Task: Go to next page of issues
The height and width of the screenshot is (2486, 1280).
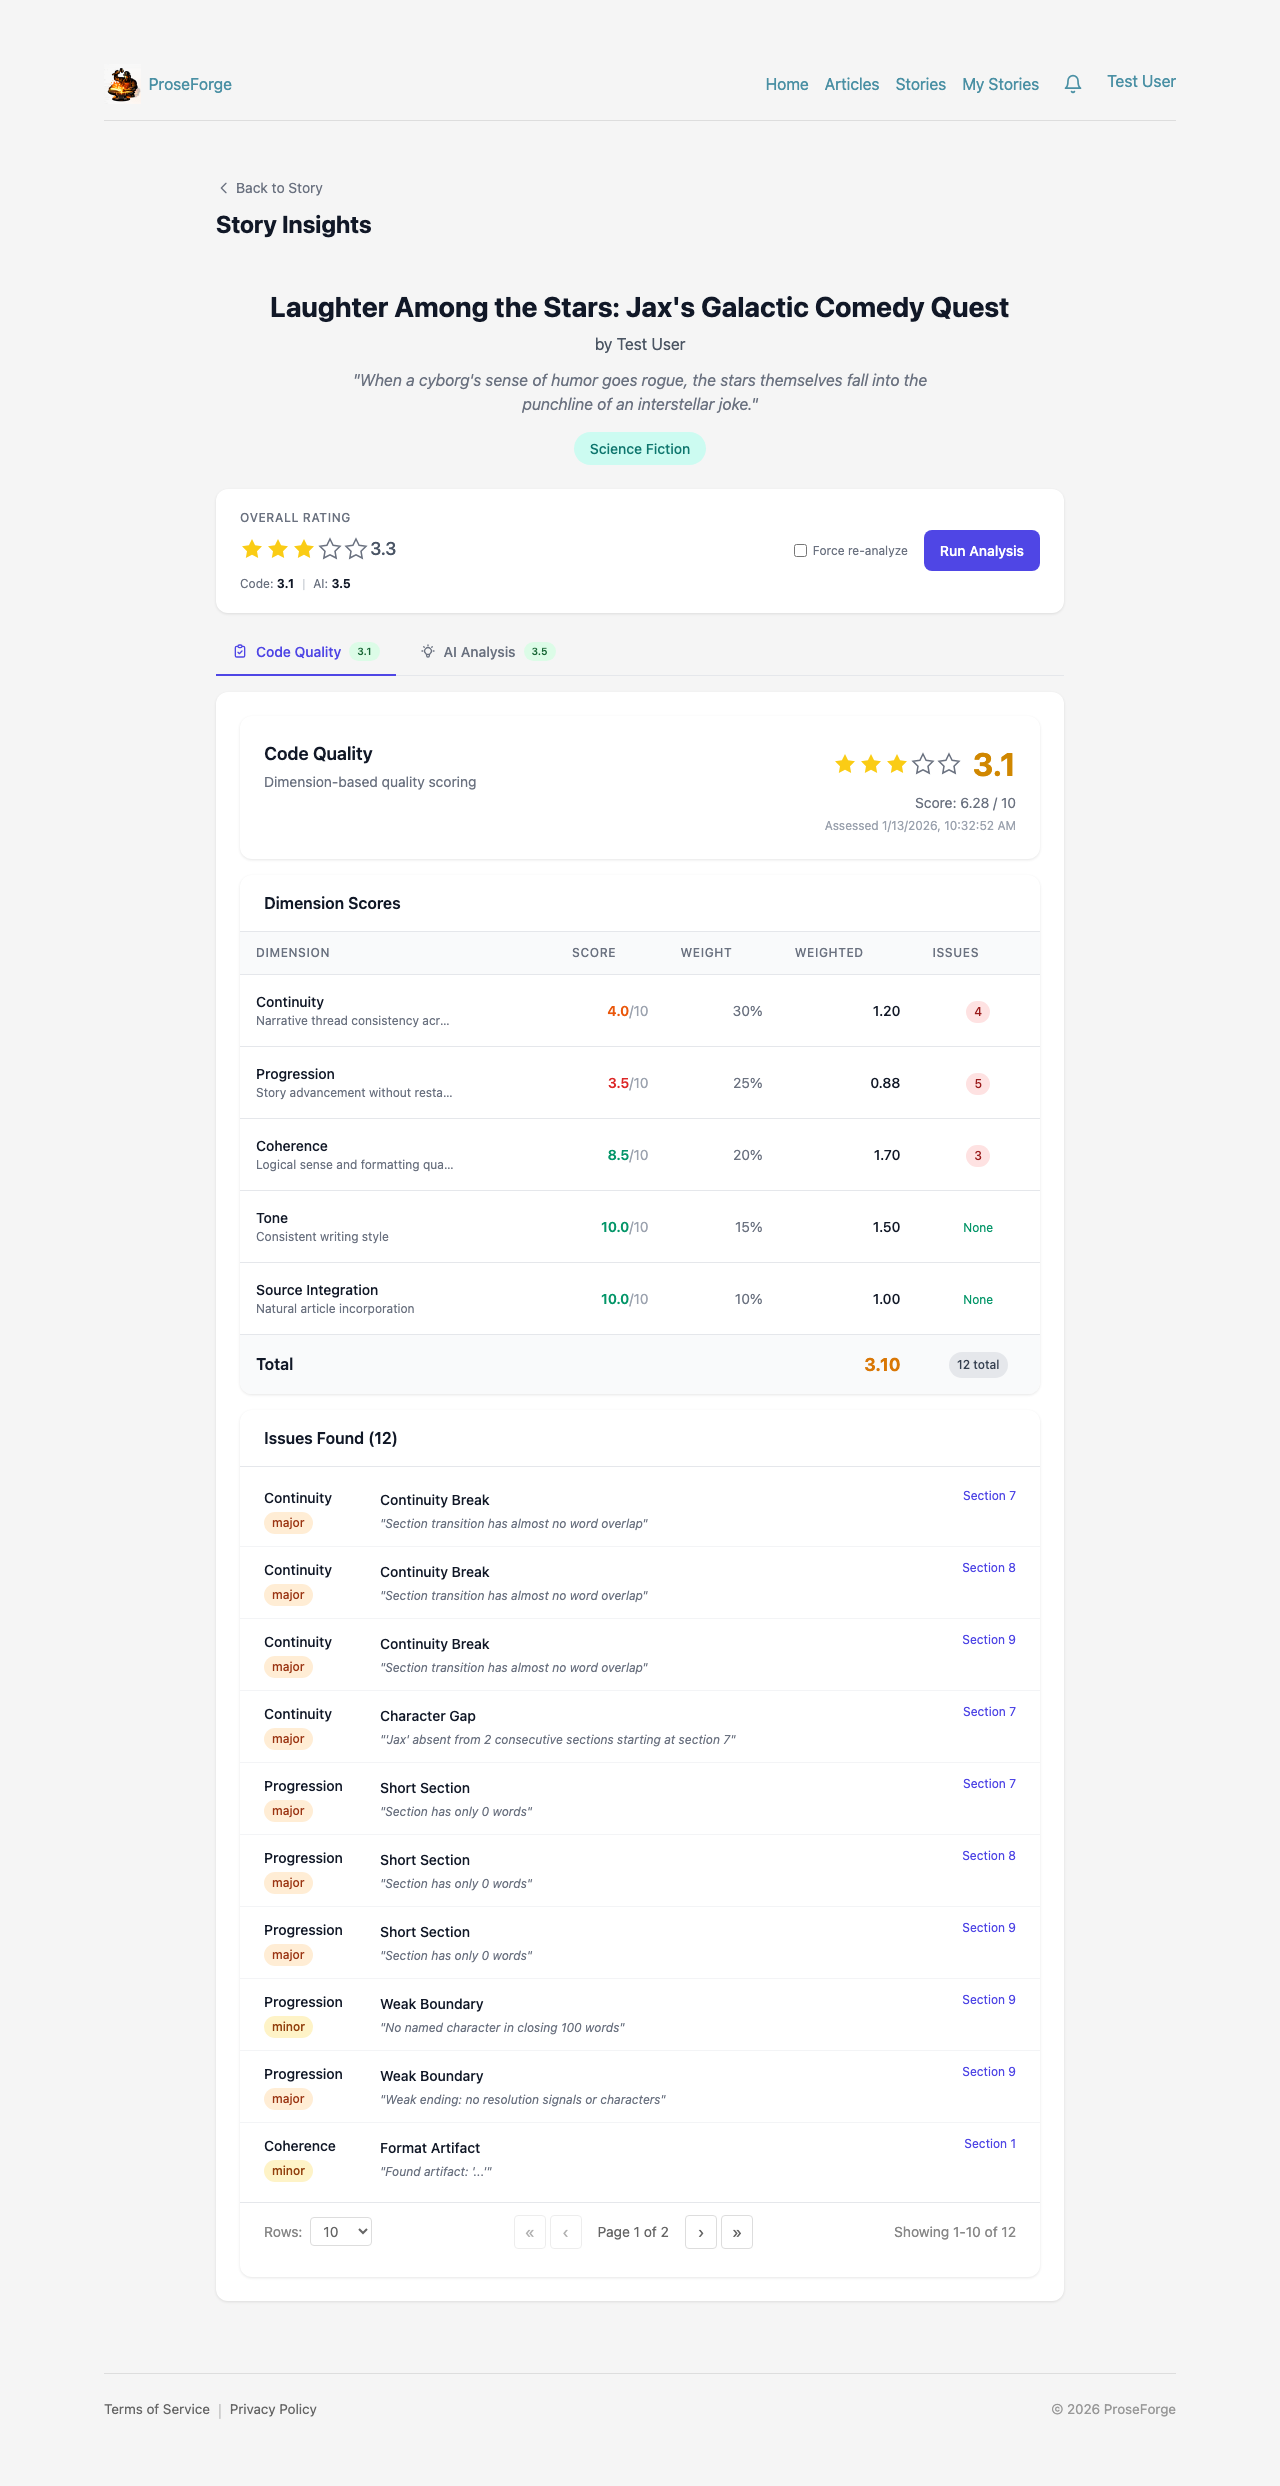Action: (x=701, y=2232)
